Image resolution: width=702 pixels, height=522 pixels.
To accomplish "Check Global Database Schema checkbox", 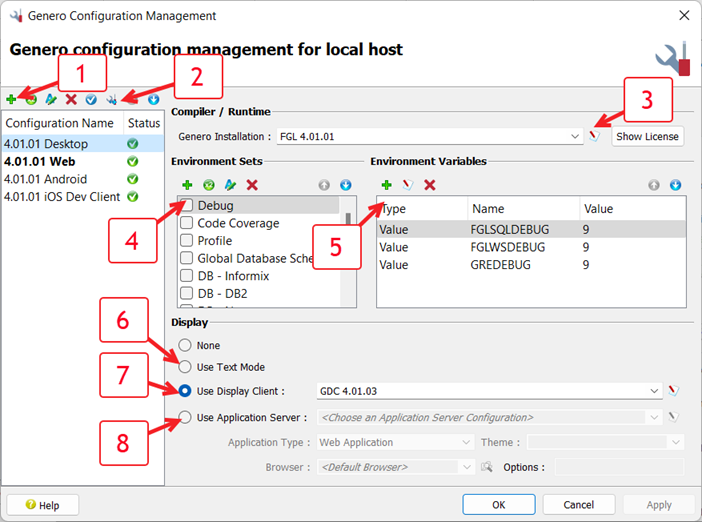I will point(186,258).
